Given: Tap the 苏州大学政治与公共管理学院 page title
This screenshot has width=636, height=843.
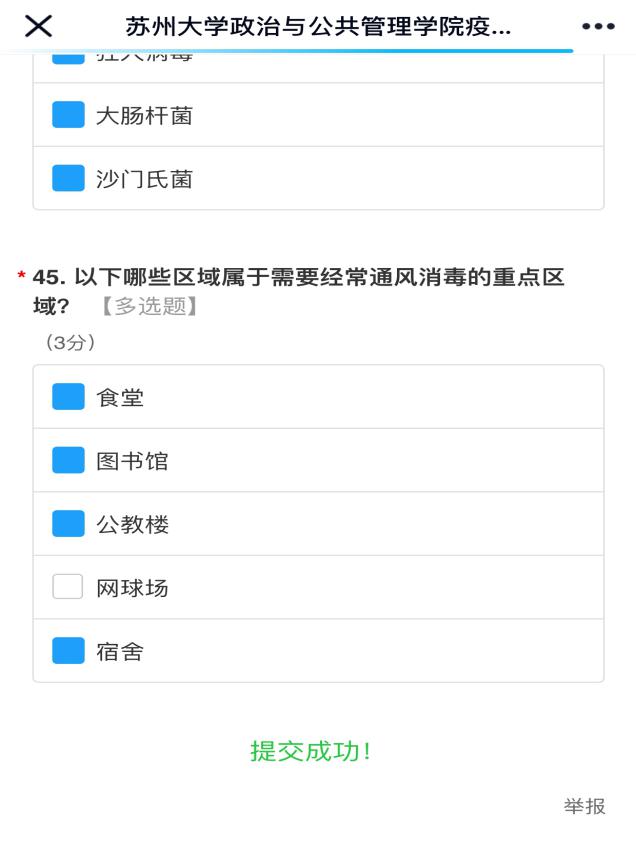Looking at the screenshot, I should (x=318, y=27).
